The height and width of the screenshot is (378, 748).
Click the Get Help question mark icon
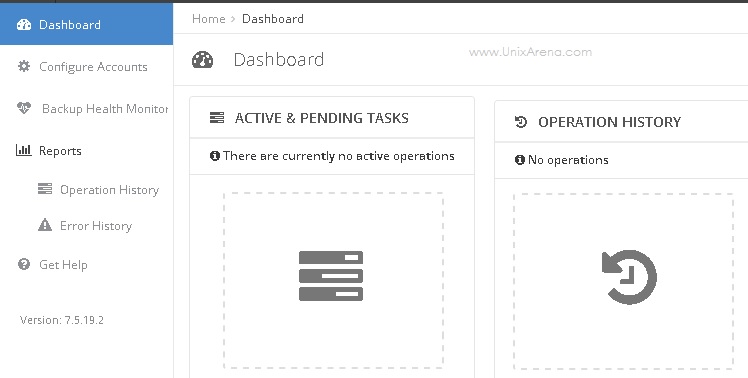(24, 264)
